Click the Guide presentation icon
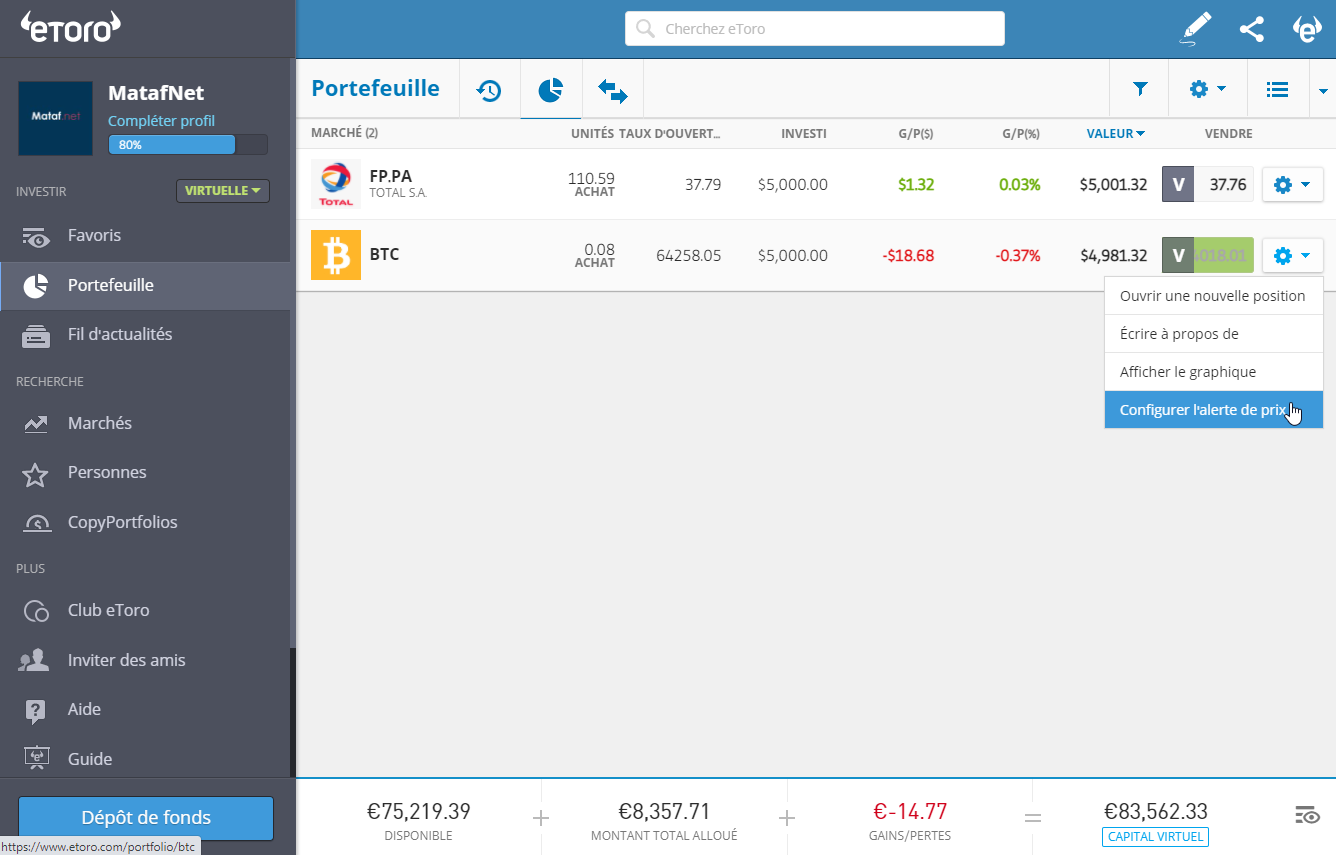 coord(35,760)
